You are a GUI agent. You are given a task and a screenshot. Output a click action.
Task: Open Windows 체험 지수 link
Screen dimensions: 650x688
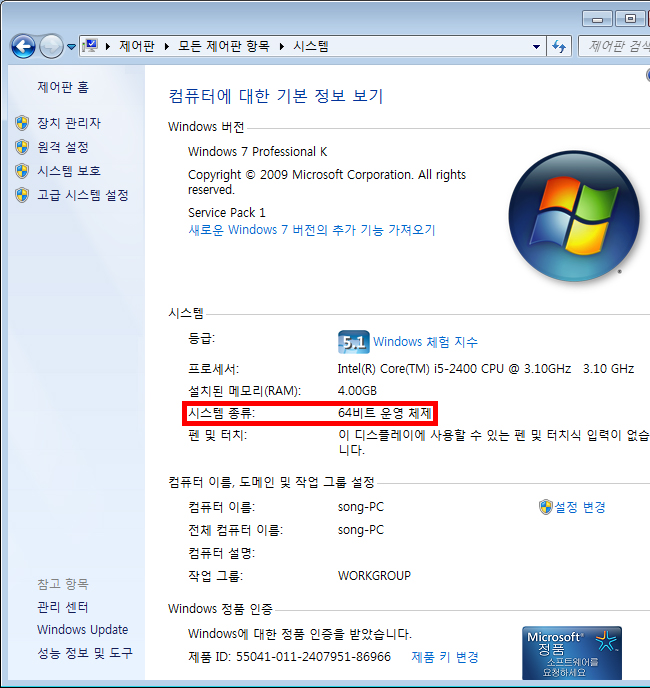click(425, 342)
